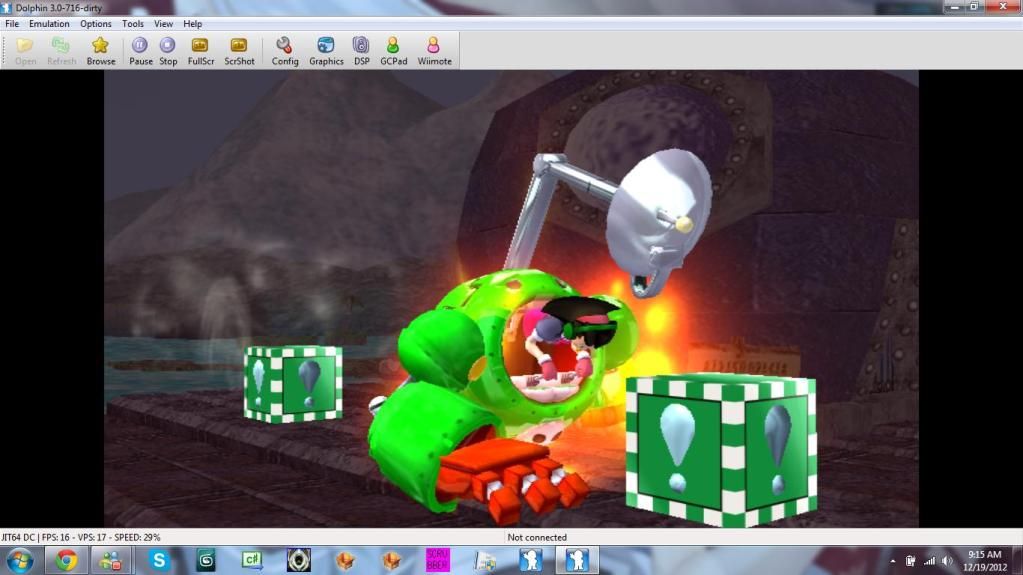Open the C# taskbar application
This screenshot has width=1023, height=575.
(x=252, y=561)
